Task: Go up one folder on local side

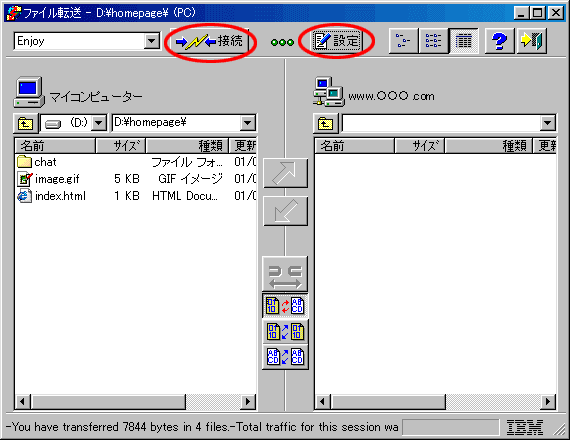Action: pos(25,123)
